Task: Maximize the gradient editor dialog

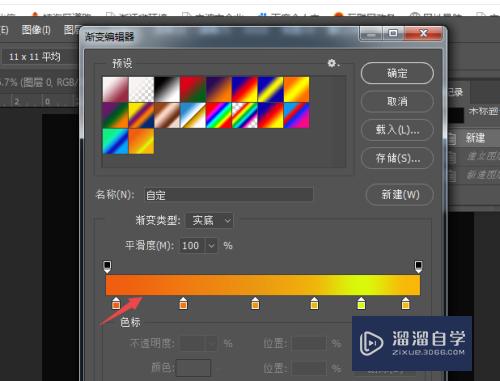Action: pos(393,33)
